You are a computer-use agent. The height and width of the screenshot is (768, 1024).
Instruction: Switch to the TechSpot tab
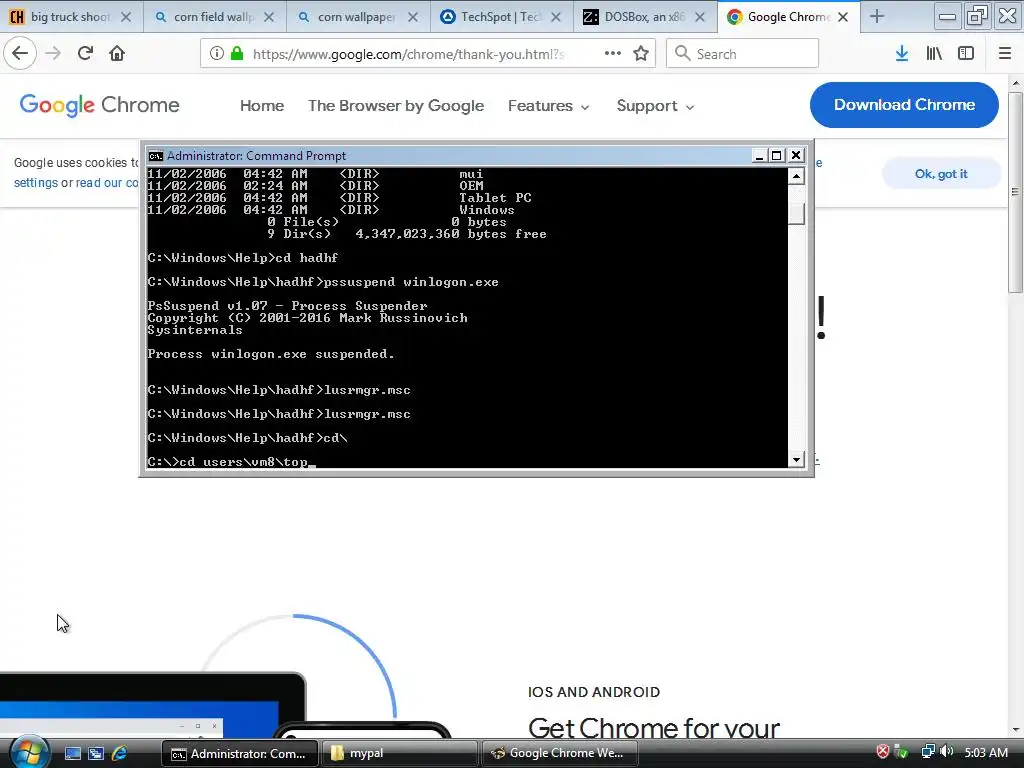[x=501, y=17]
